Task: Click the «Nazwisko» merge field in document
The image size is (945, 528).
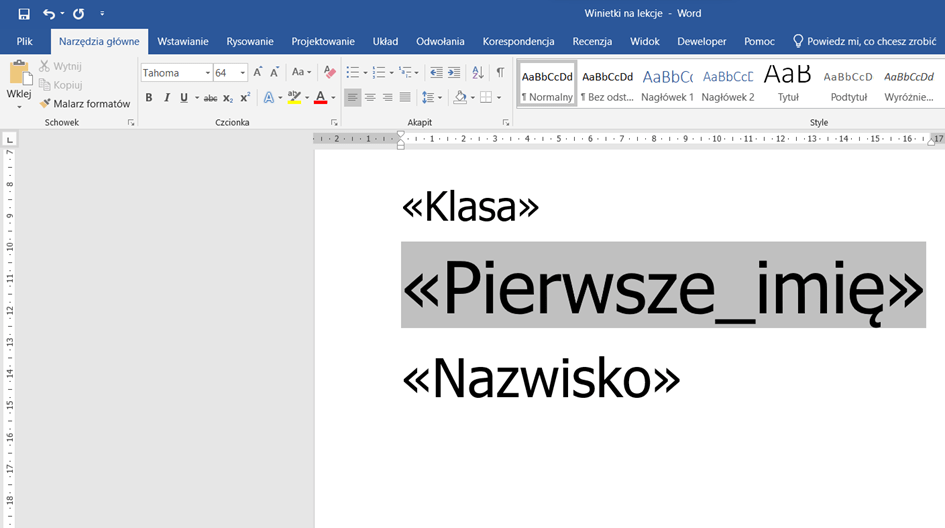Action: point(541,379)
